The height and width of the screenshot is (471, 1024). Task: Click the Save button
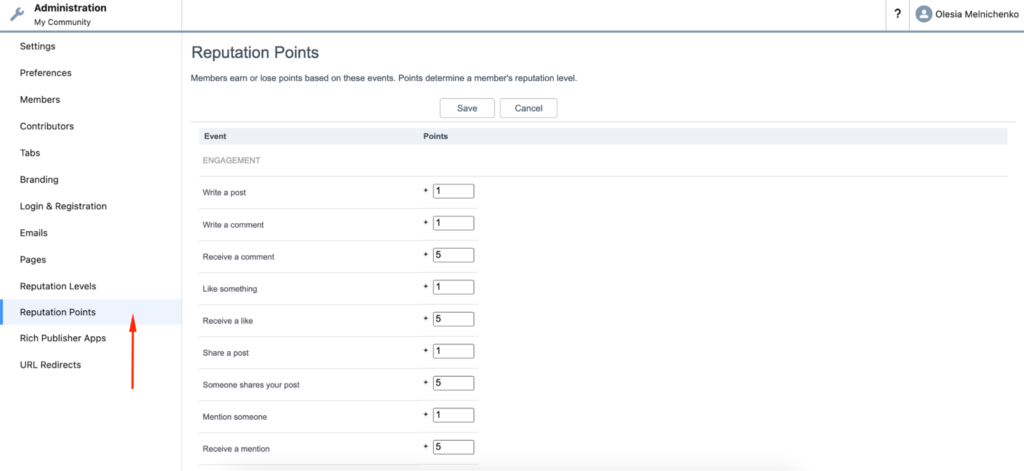point(467,108)
